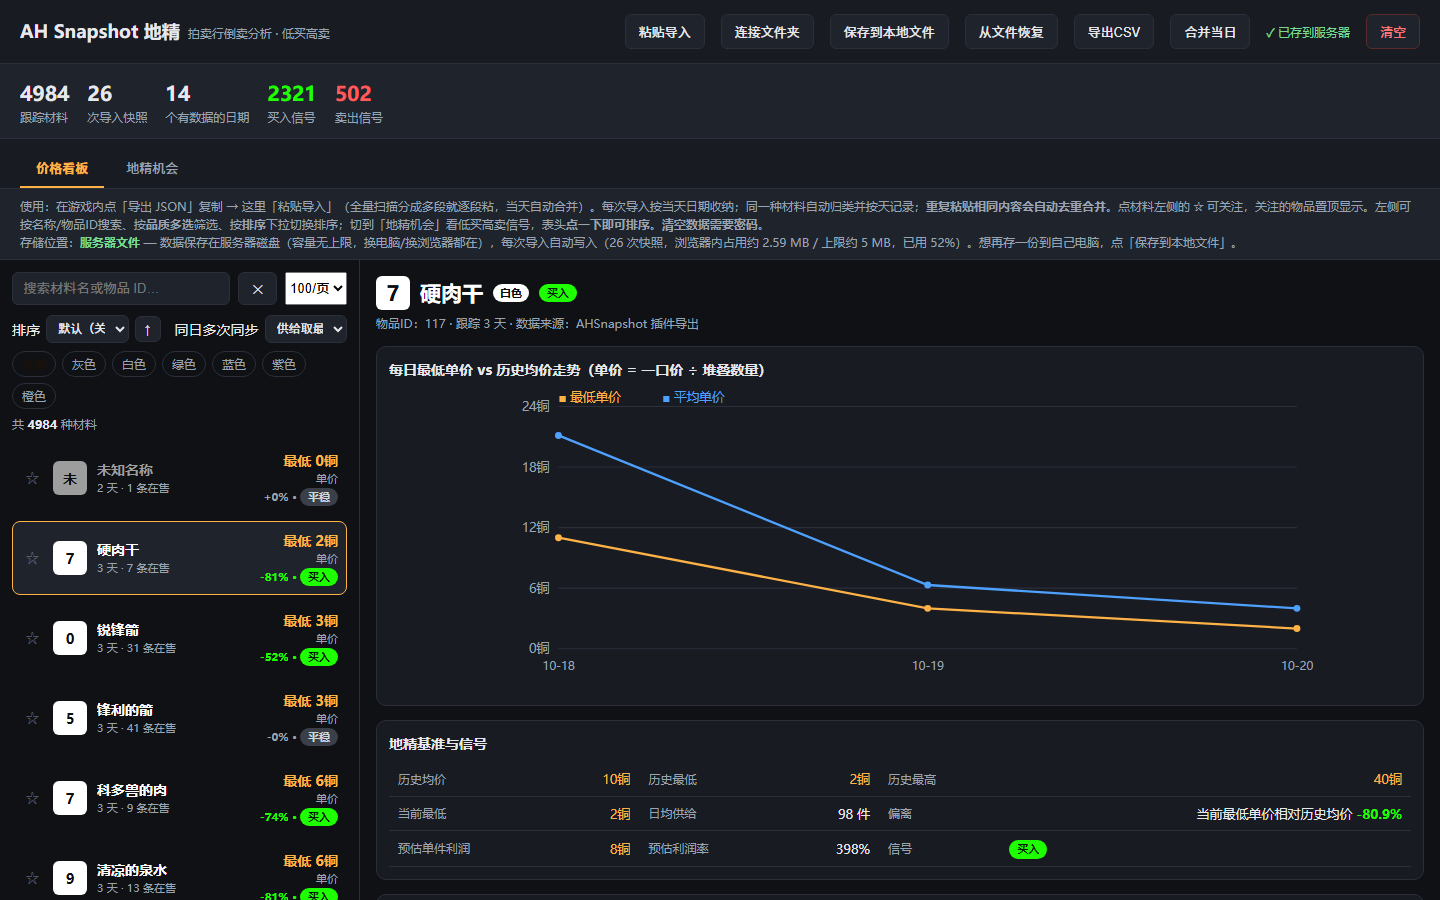Add 清凉的泉水 to favorites via star
Screen dimensions: 1440x900
[32, 878]
